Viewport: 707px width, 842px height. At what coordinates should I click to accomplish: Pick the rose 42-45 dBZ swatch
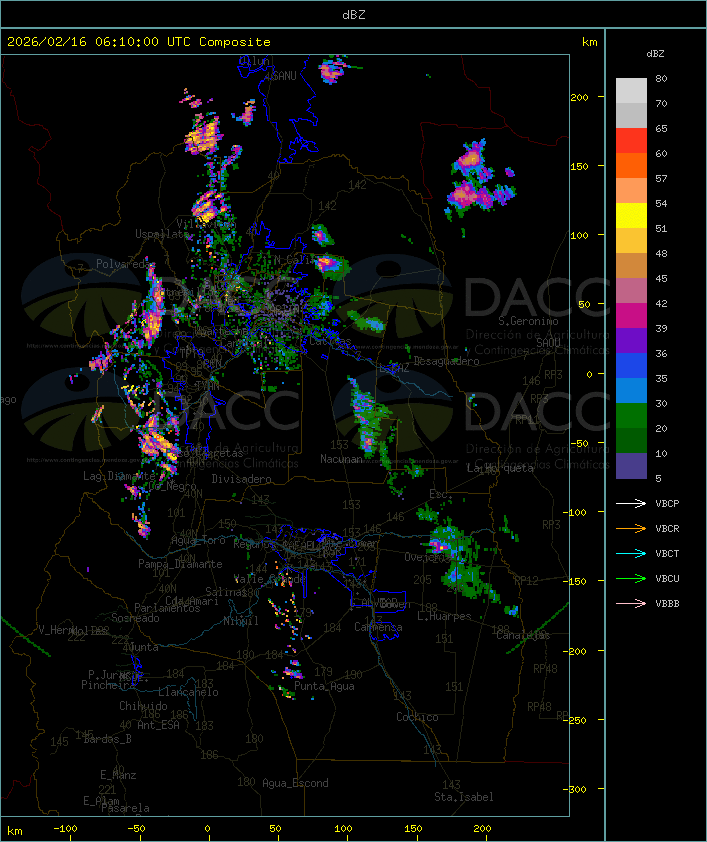pyautogui.click(x=631, y=291)
